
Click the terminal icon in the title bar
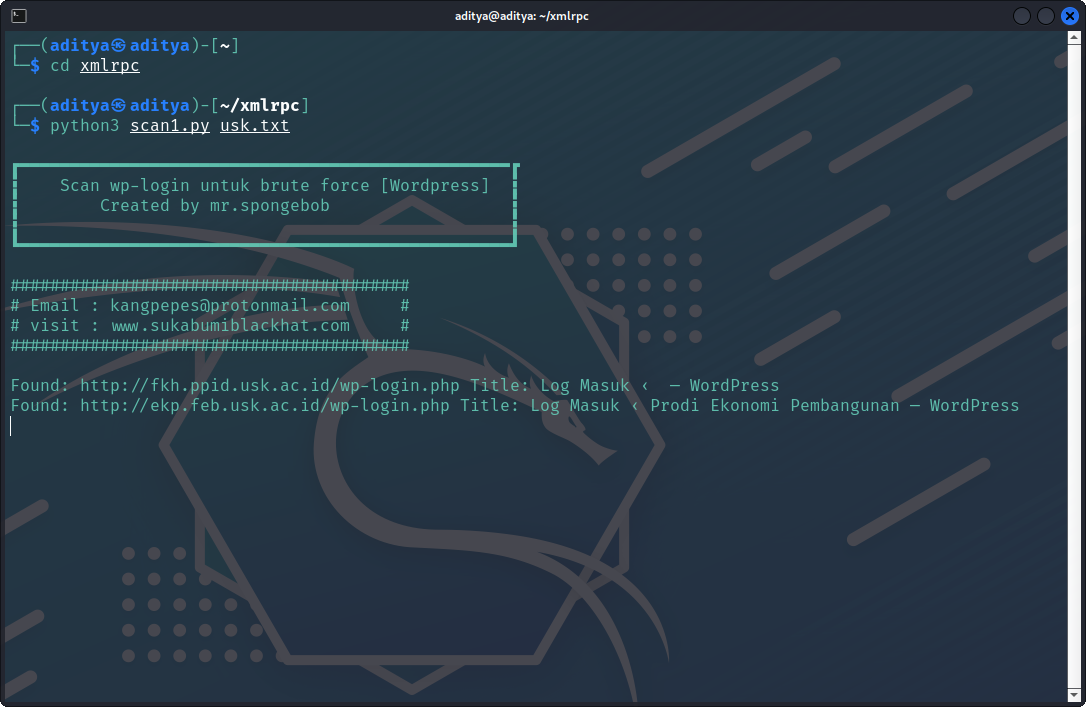19,16
